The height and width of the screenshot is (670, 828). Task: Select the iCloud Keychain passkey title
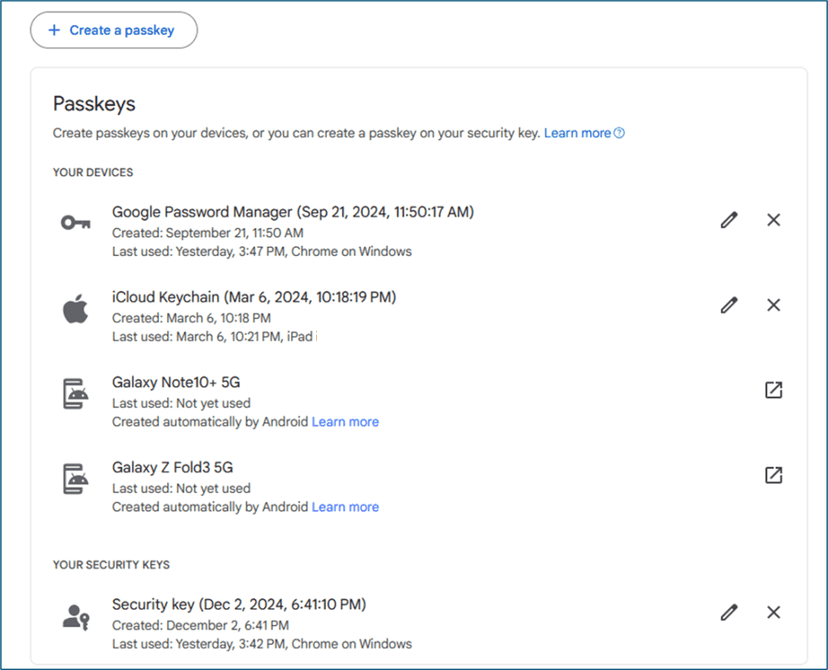(253, 297)
